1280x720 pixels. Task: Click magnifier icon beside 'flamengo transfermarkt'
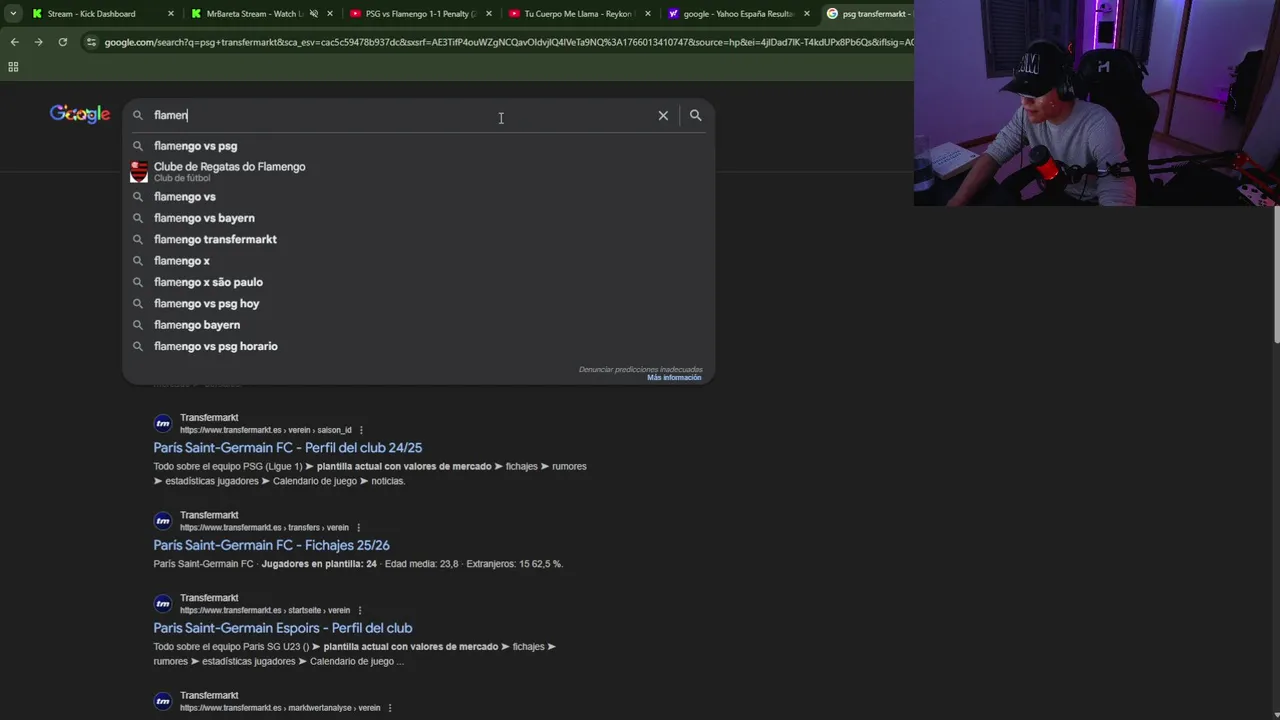138,240
